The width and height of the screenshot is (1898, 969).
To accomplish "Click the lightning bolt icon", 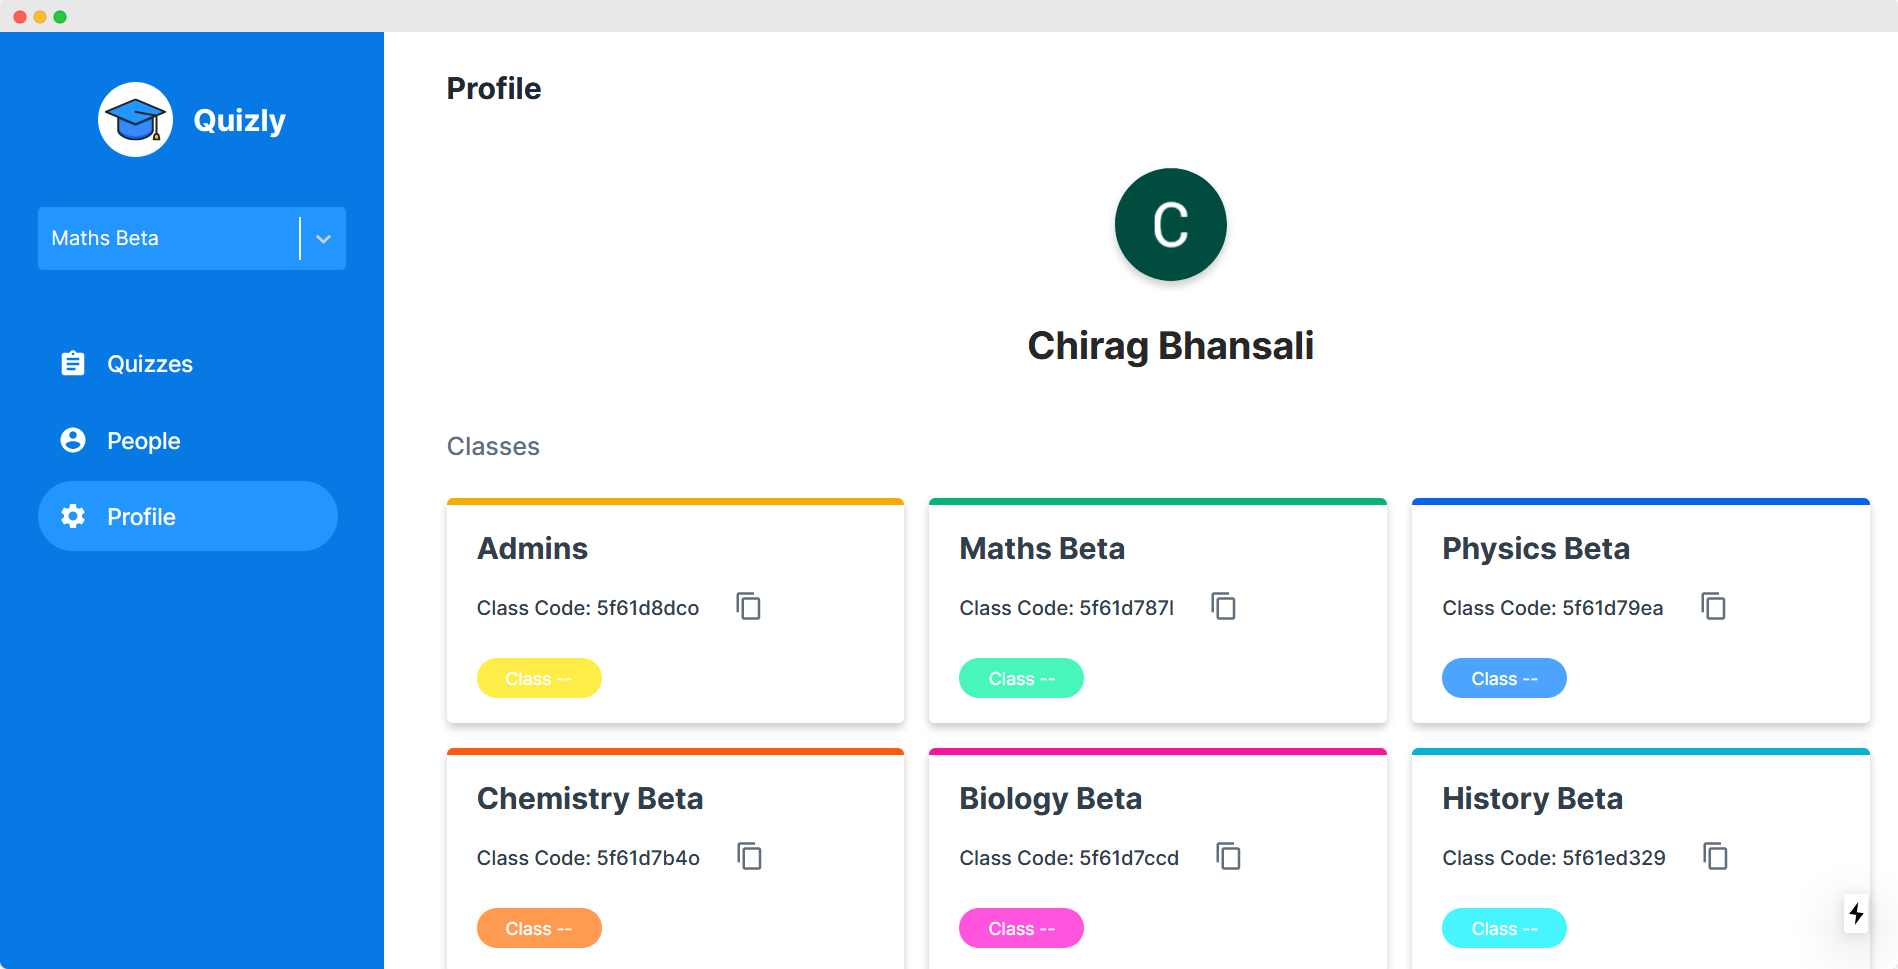I will tap(1856, 913).
